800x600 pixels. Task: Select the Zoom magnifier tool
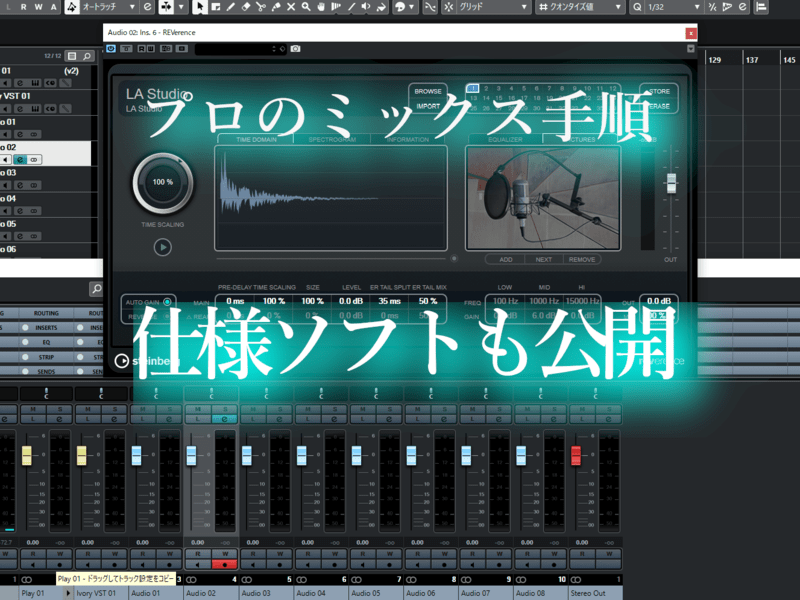[x=306, y=7]
